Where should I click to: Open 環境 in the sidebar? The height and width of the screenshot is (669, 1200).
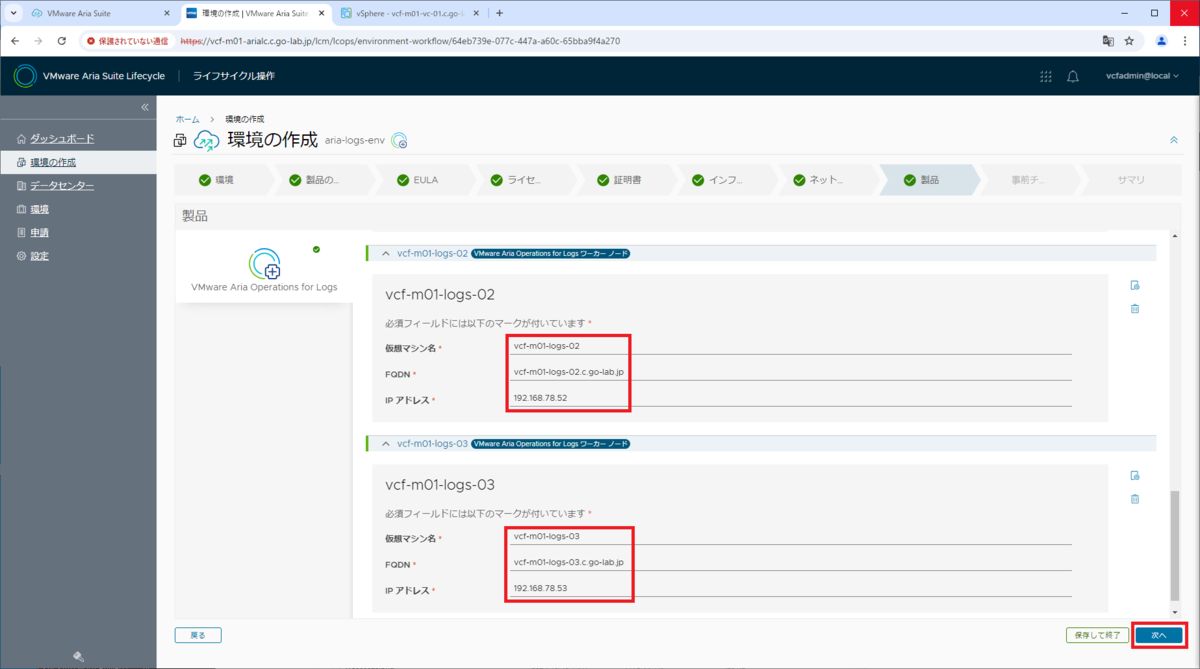[39, 209]
